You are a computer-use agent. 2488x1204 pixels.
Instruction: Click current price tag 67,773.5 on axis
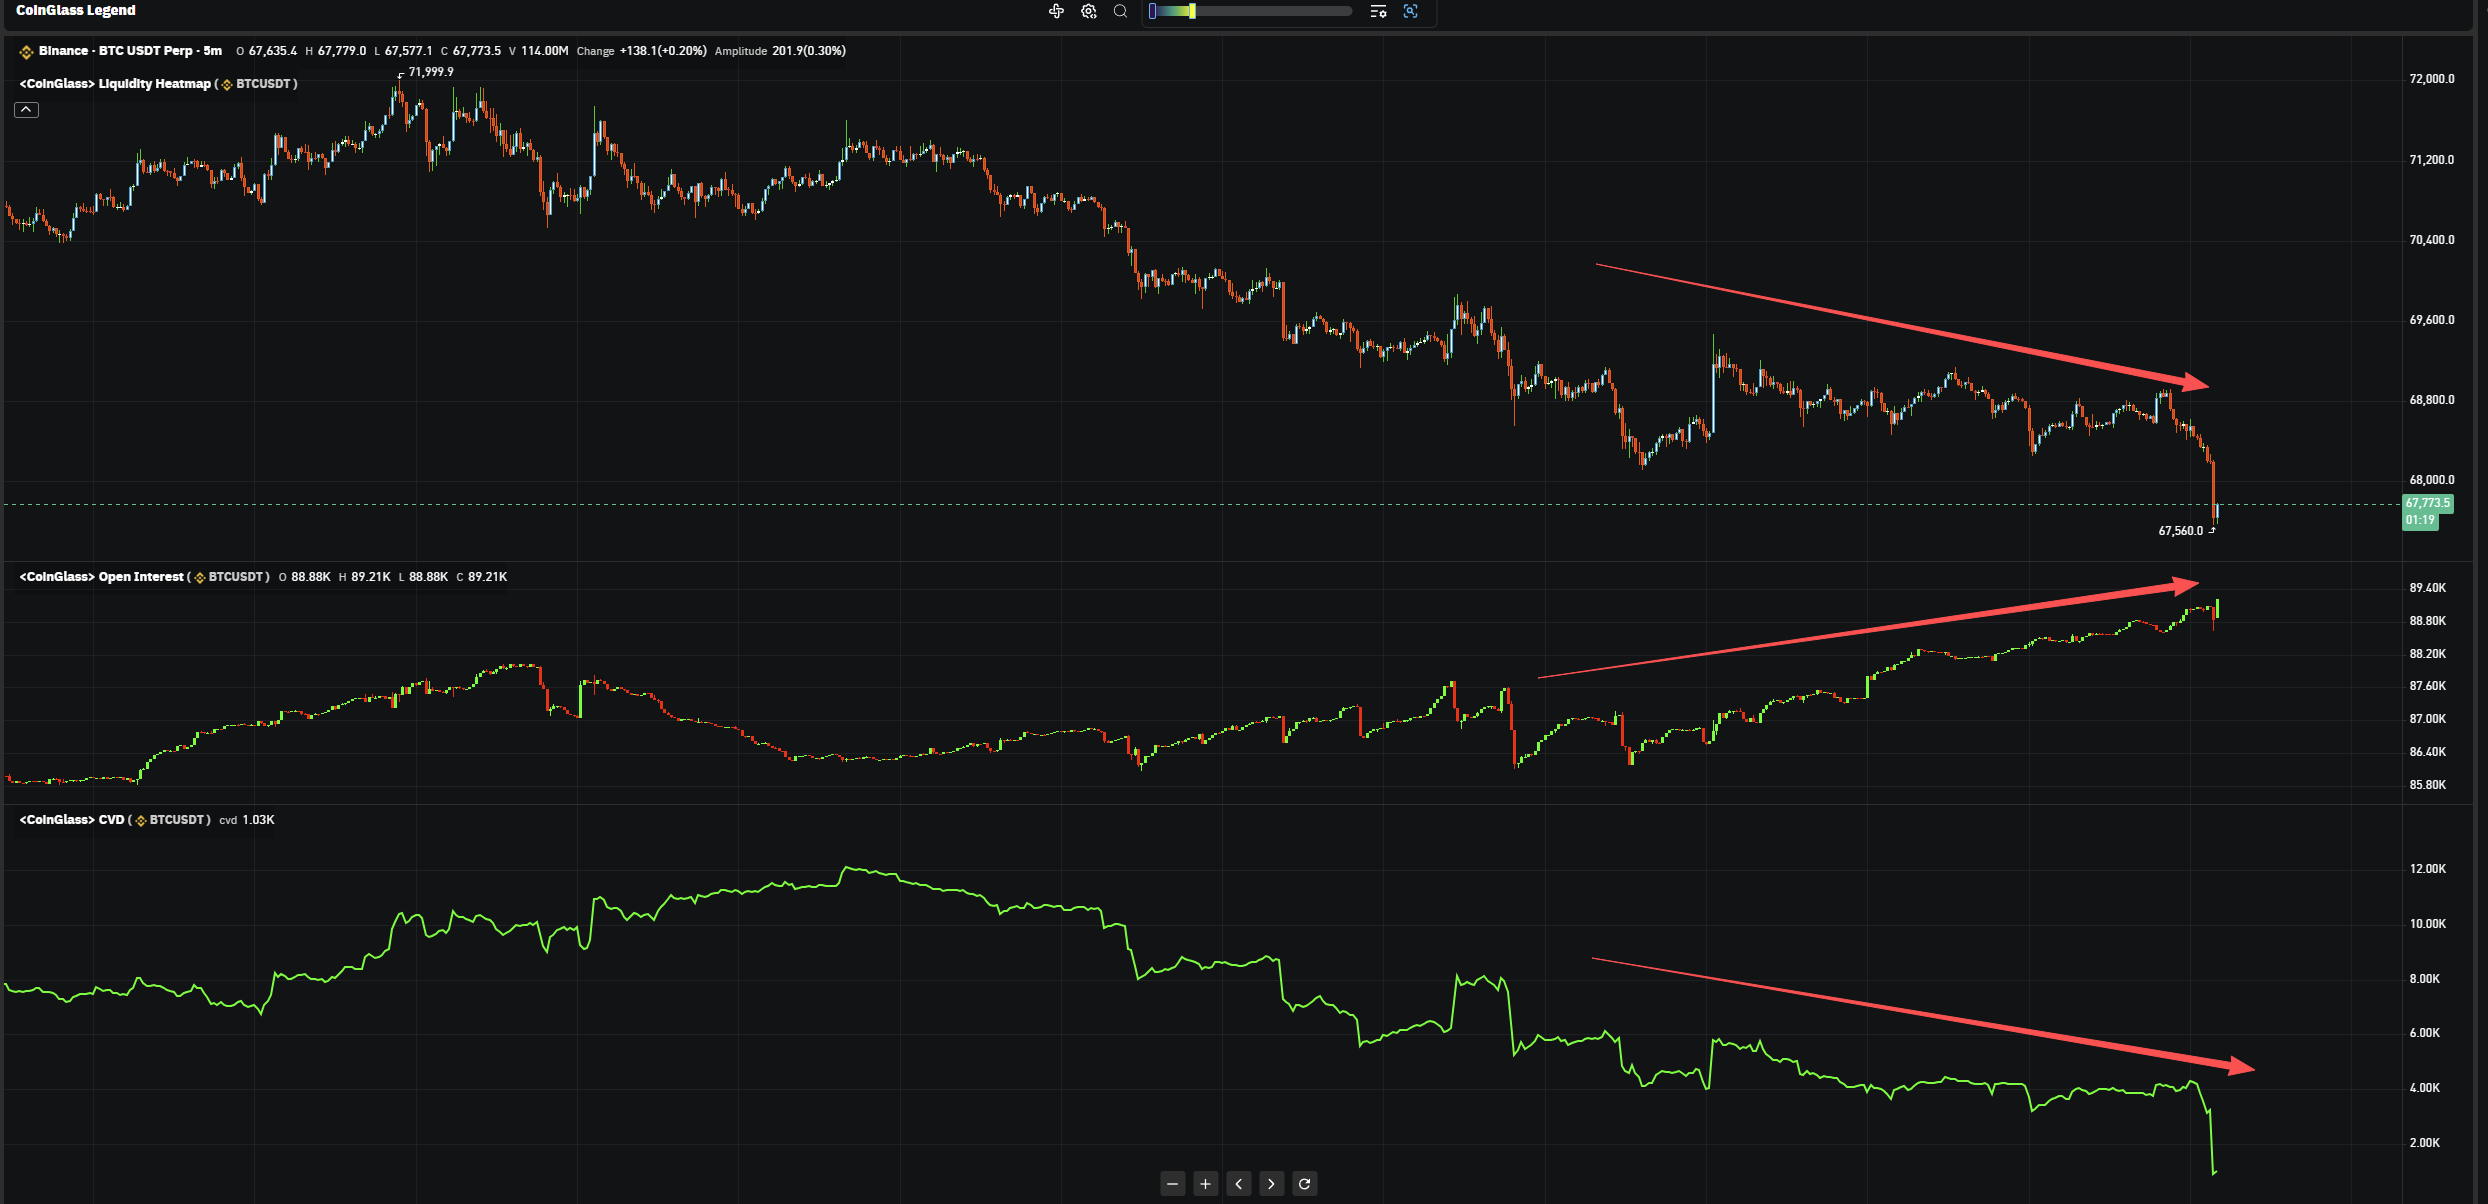click(x=2427, y=503)
